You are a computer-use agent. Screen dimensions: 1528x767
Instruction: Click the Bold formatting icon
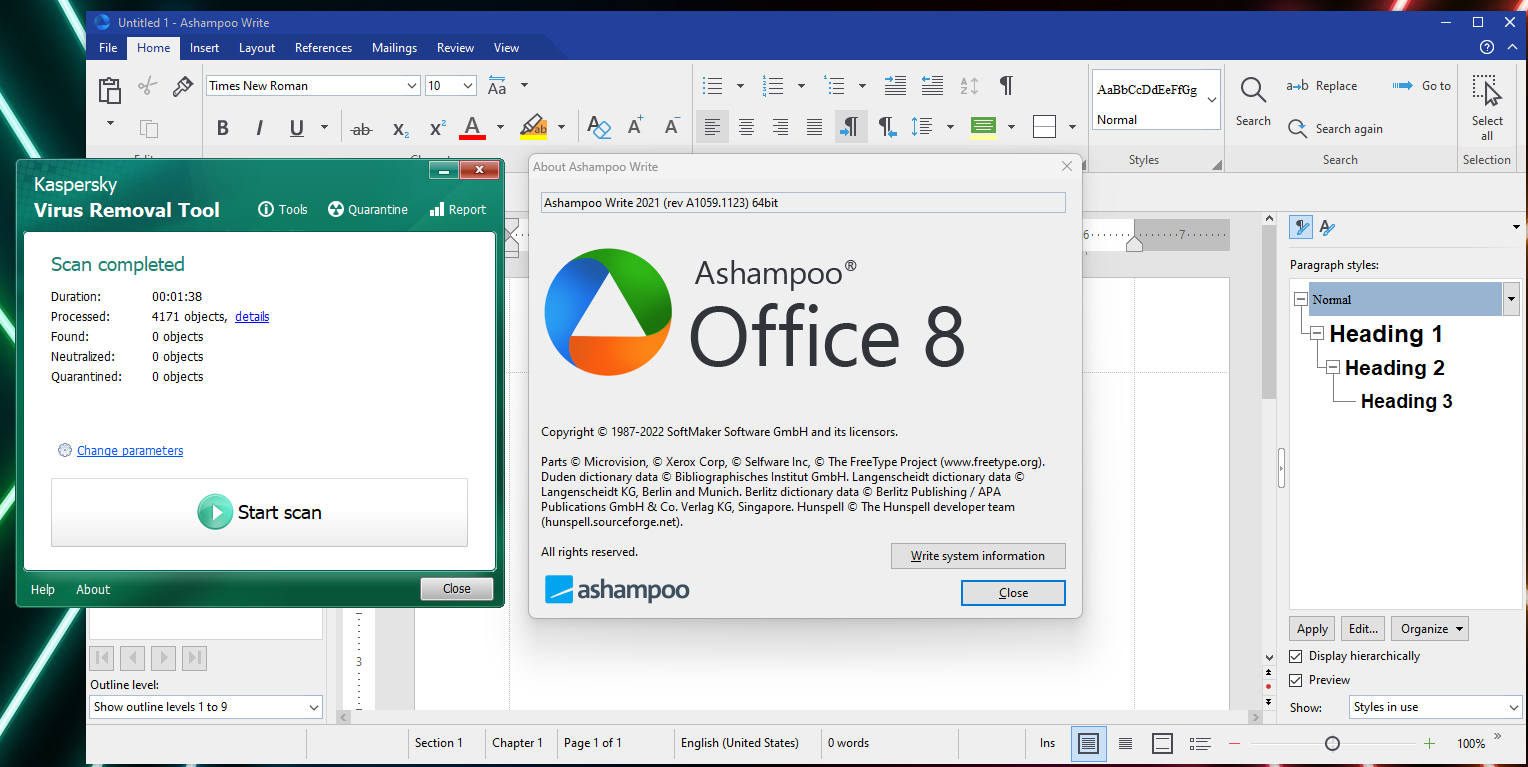pyautogui.click(x=223, y=128)
